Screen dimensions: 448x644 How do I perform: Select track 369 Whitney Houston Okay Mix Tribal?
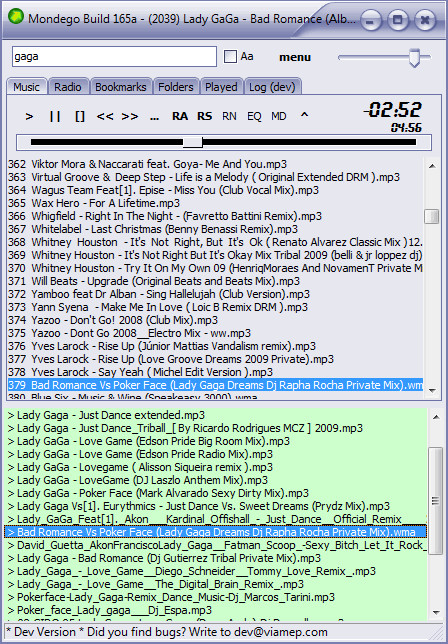point(215,255)
